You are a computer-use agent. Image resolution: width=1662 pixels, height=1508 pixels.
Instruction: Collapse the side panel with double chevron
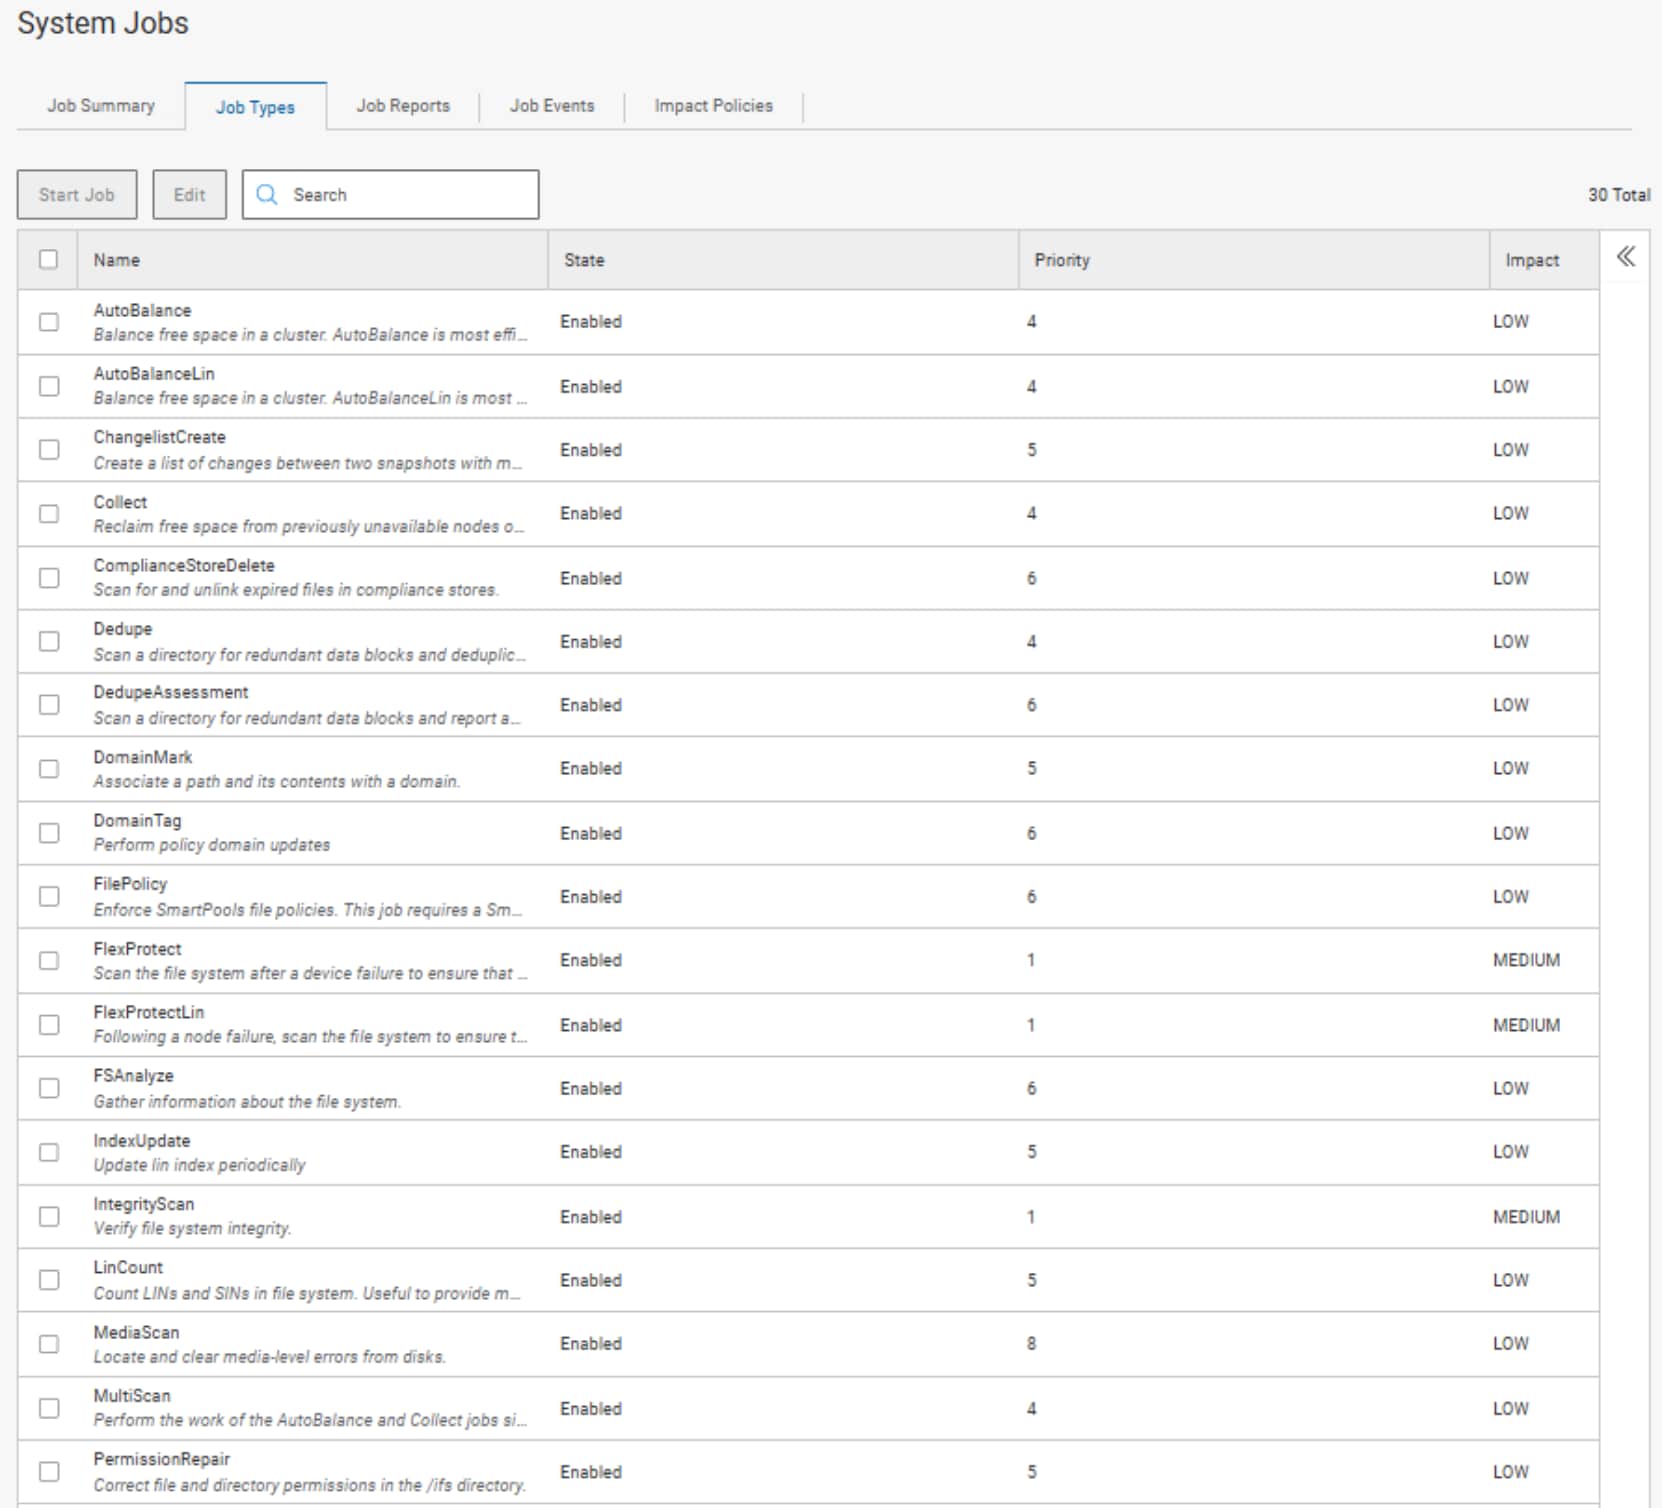click(x=1626, y=257)
